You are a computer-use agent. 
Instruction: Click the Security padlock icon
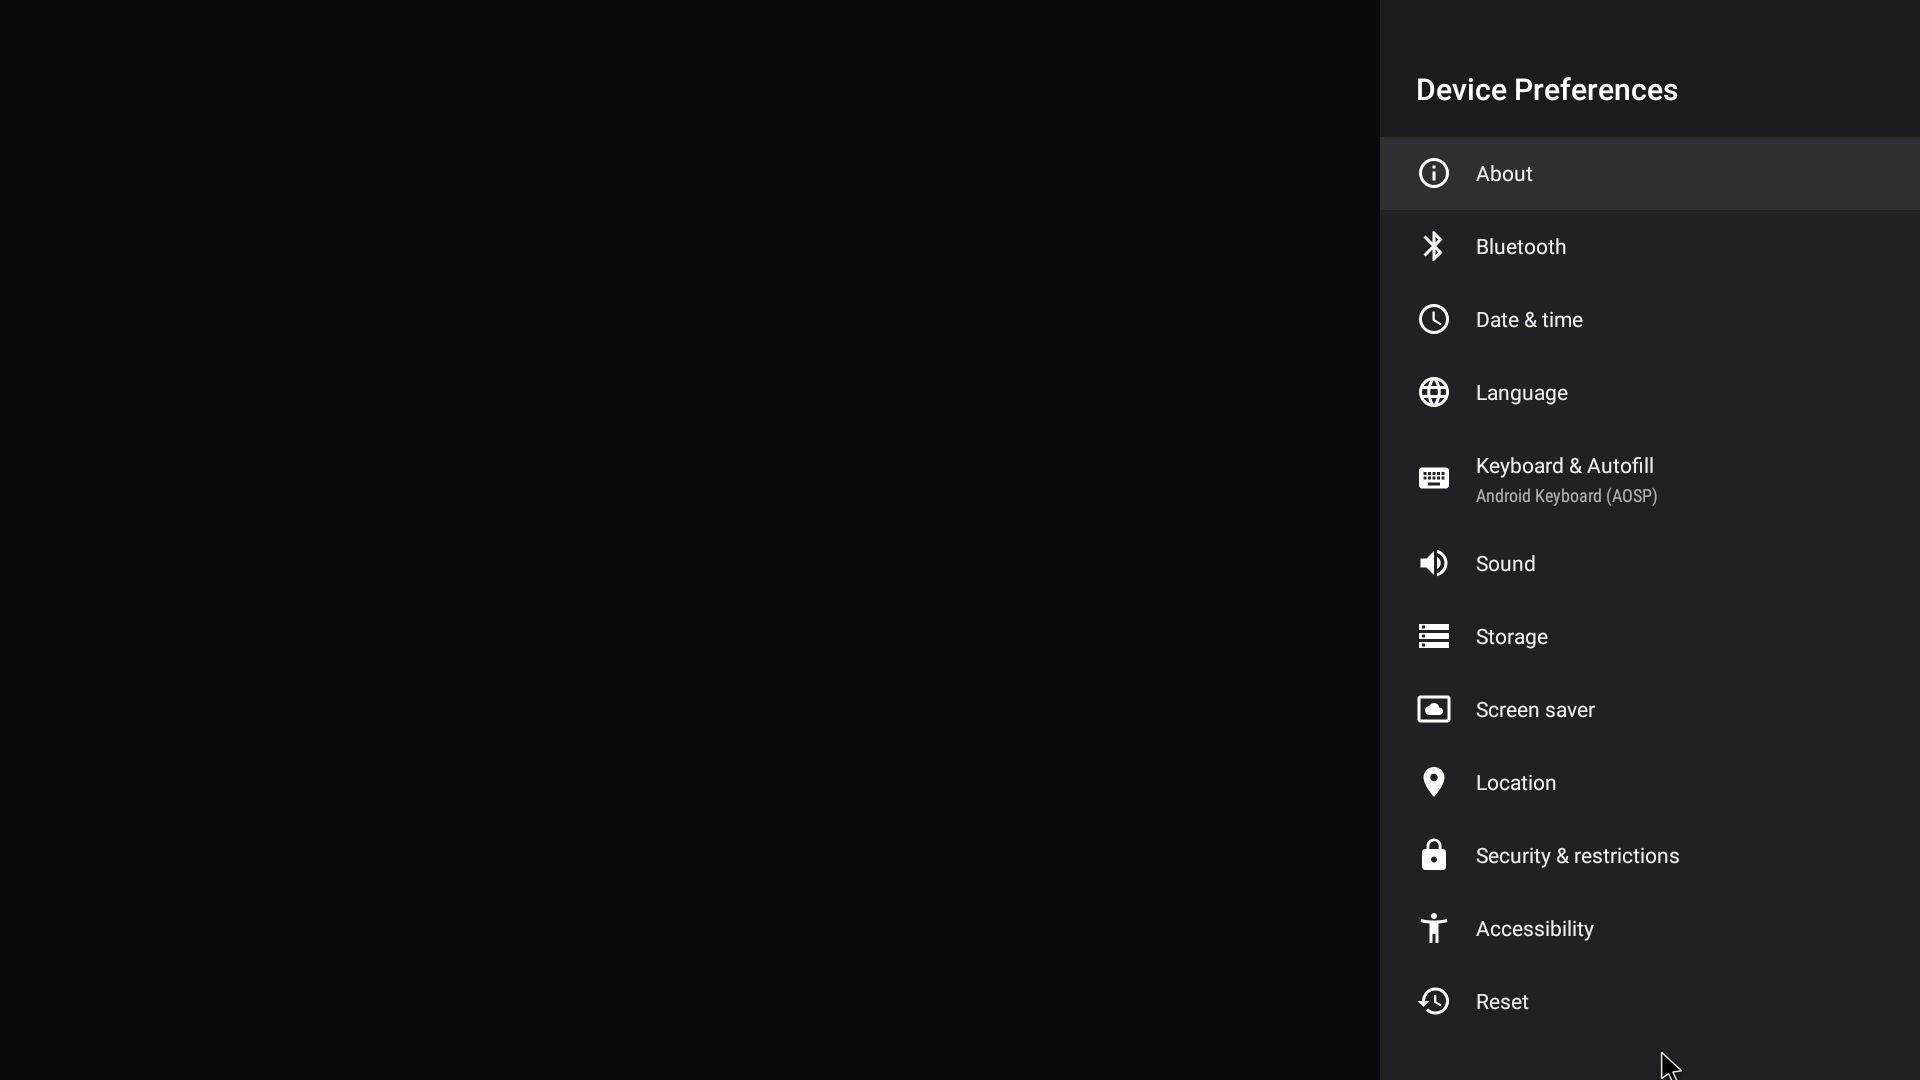1433,855
